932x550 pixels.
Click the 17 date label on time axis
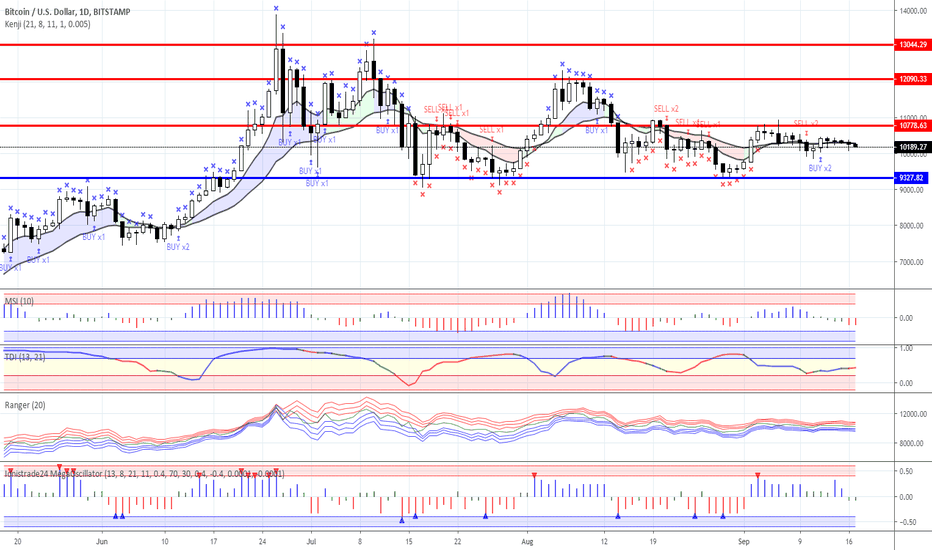pos(213,542)
